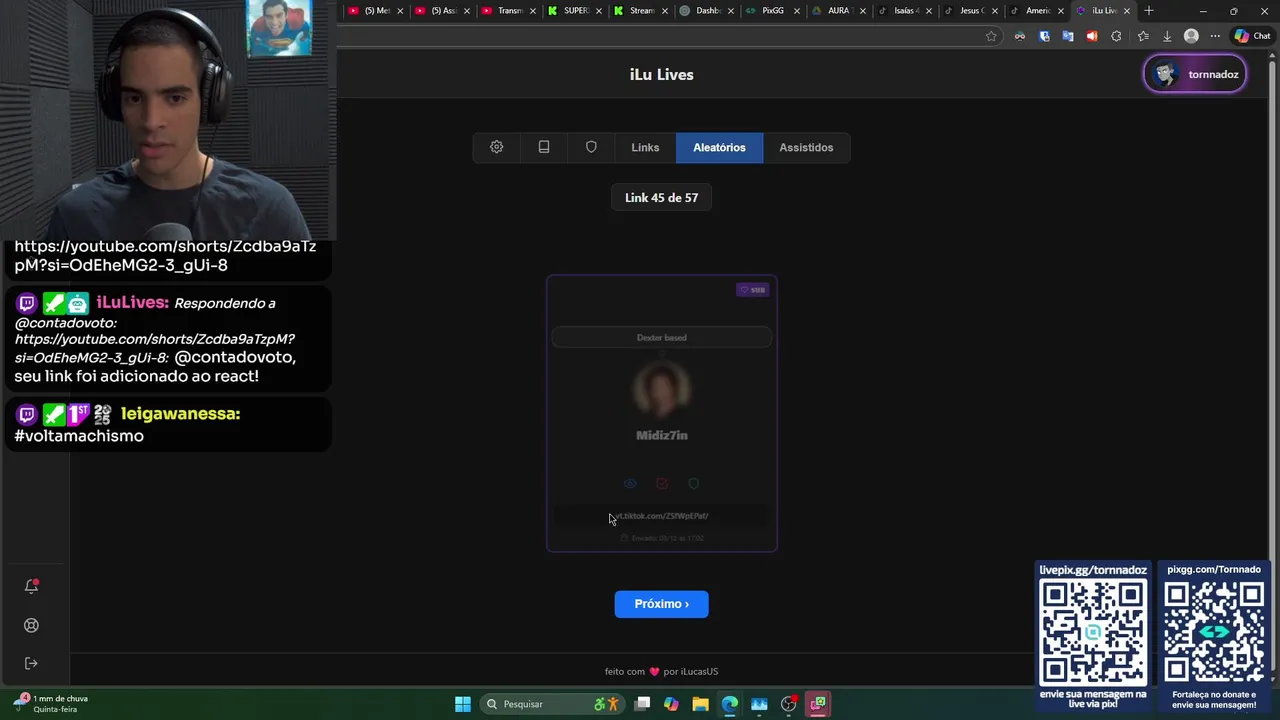
Task: Open Task View on taskbar
Action: [x=643, y=704]
